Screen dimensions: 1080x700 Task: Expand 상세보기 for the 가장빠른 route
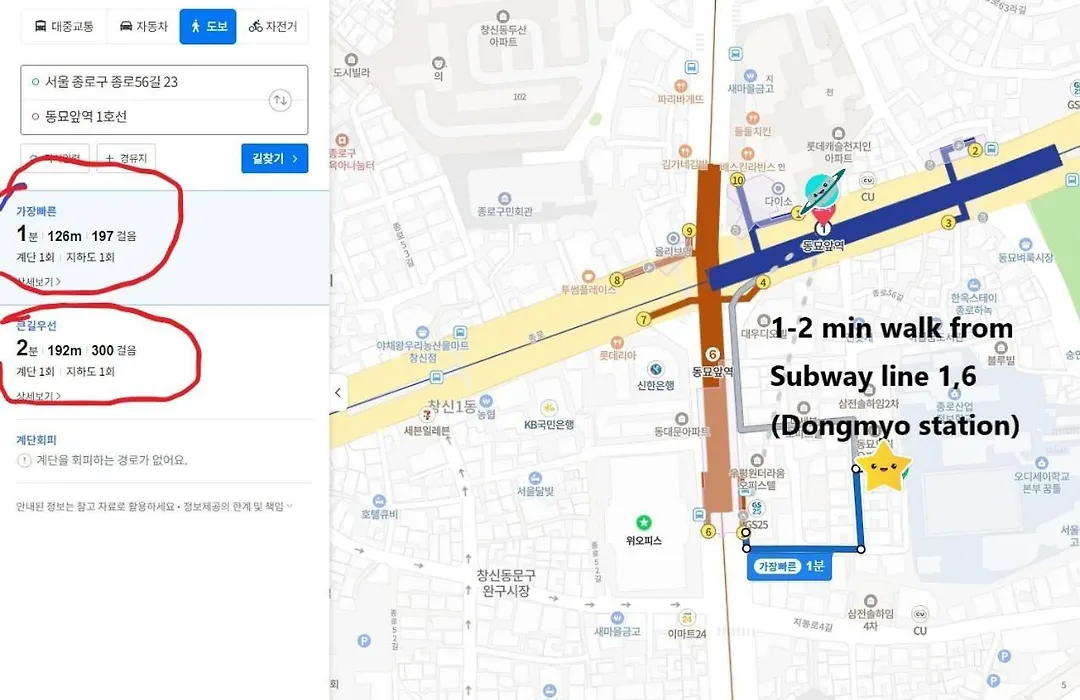pyautogui.click(x=39, y=281)
